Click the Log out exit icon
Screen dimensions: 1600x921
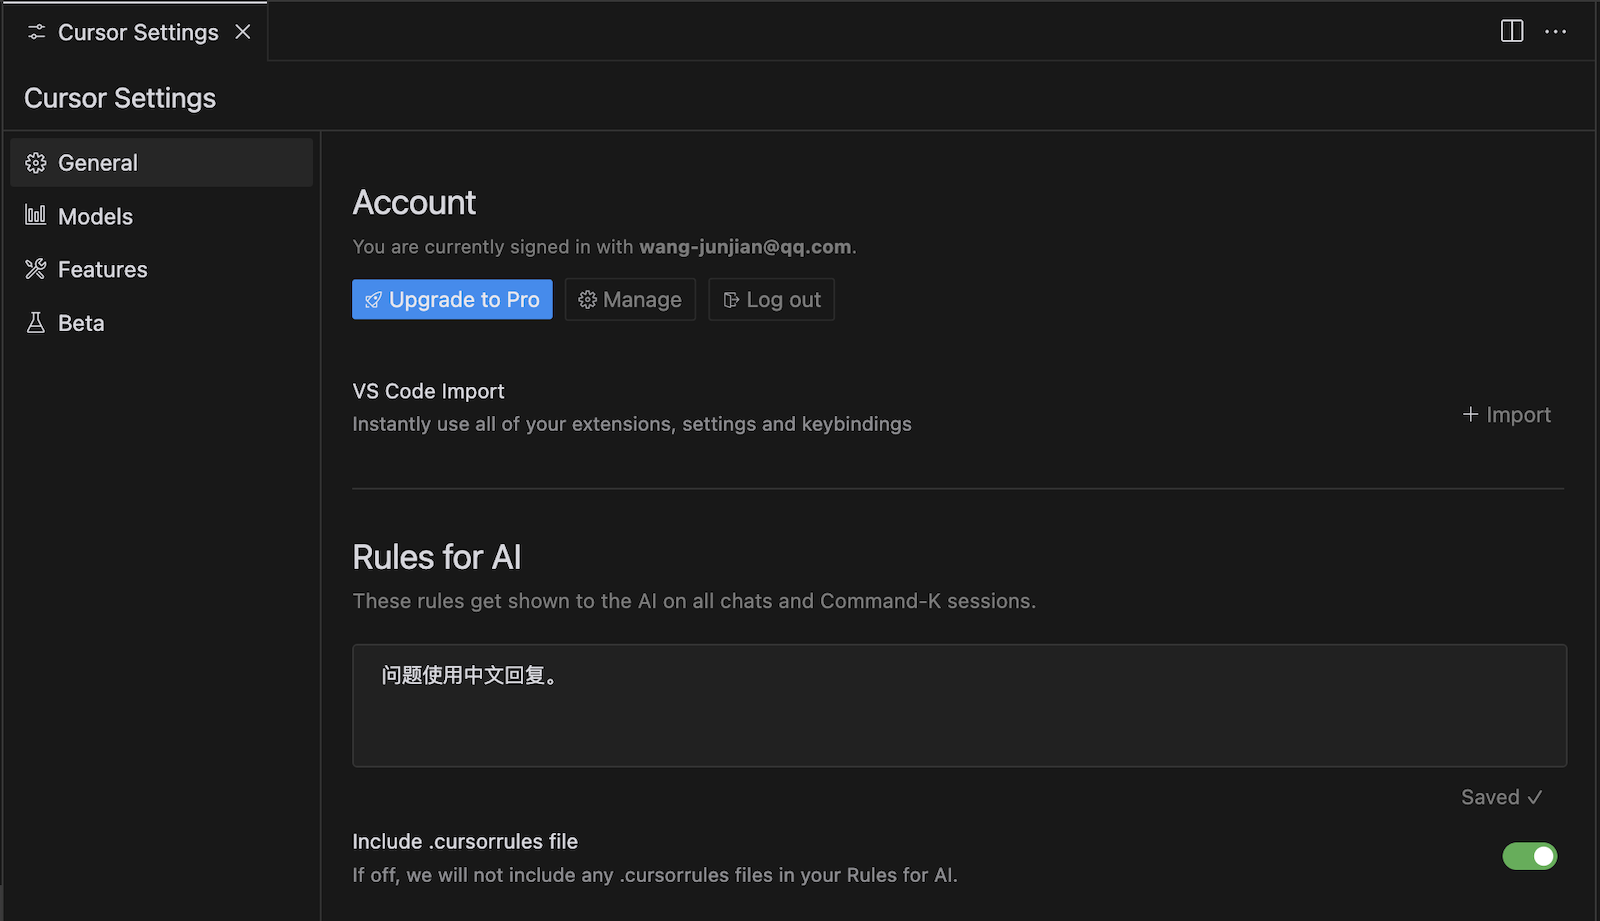(x=731, y=300)
